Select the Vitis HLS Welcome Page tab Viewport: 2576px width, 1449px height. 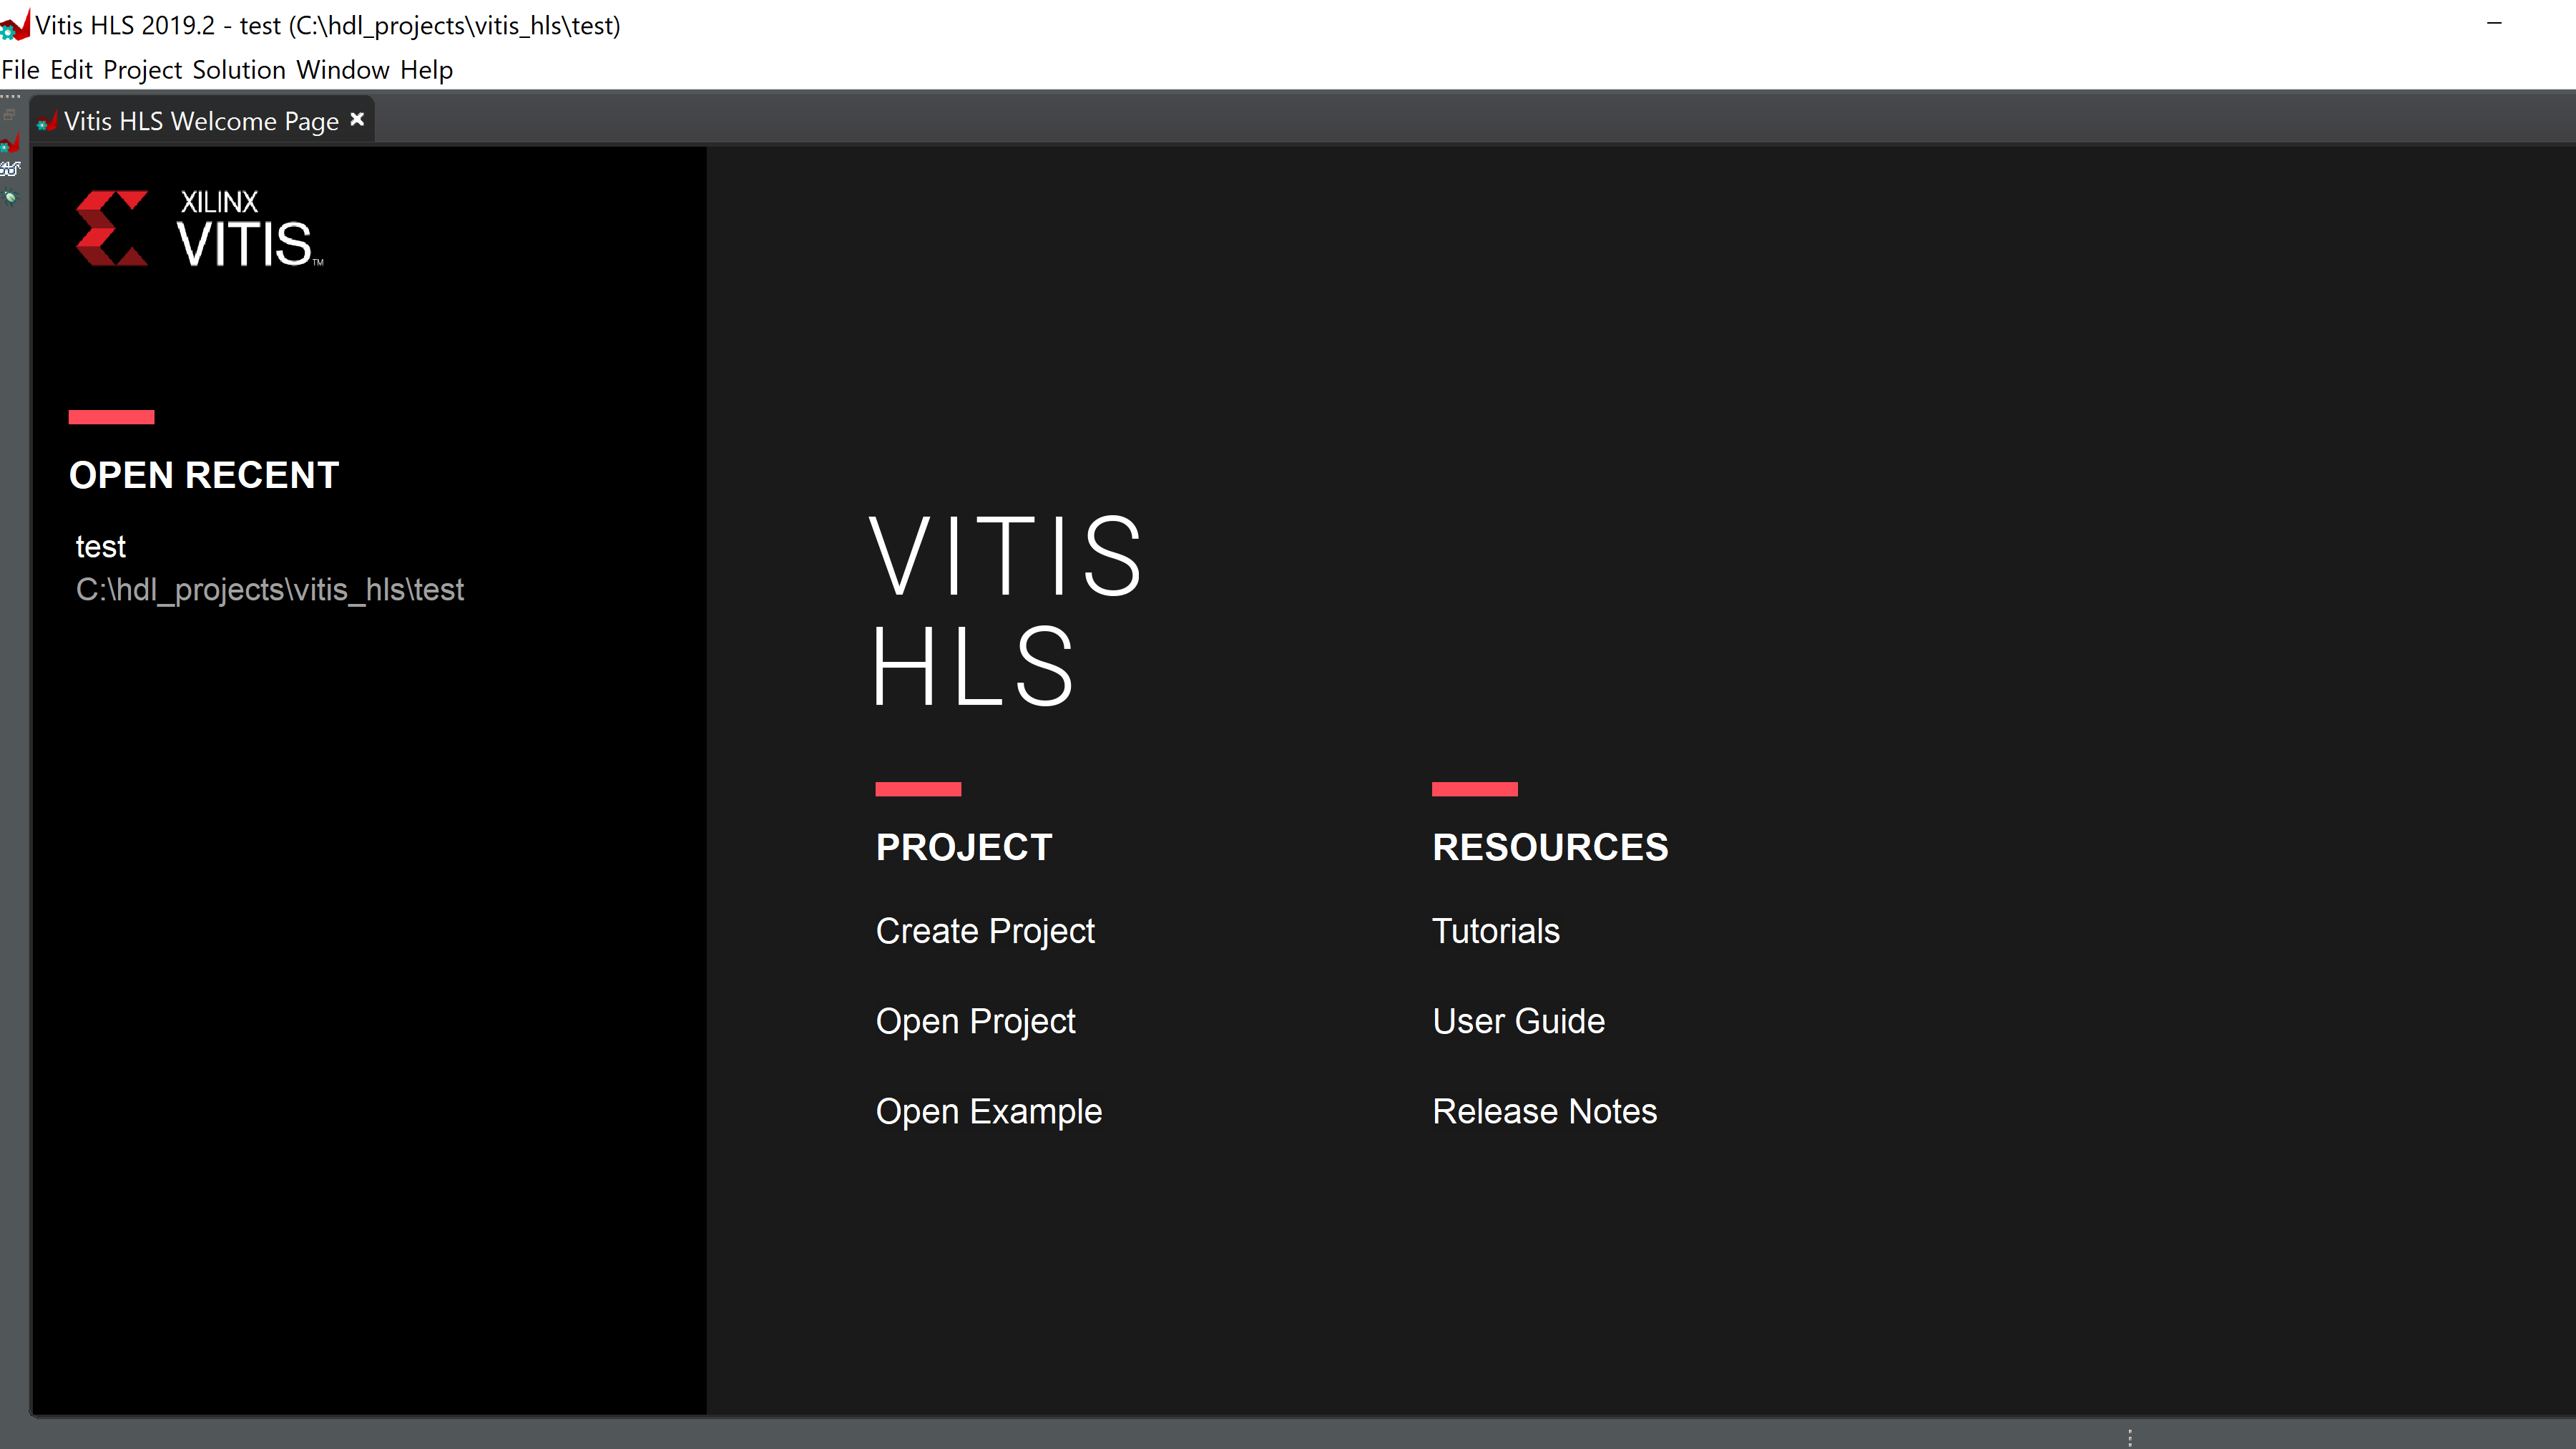pyautogui.click(x=200, y=121)
